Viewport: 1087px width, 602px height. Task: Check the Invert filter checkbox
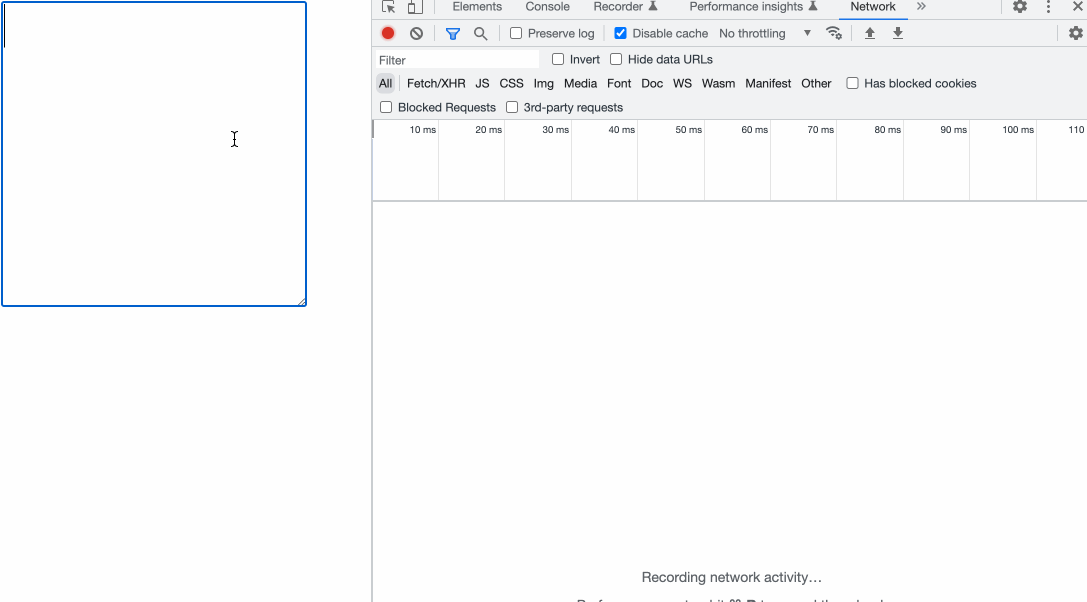557,59
